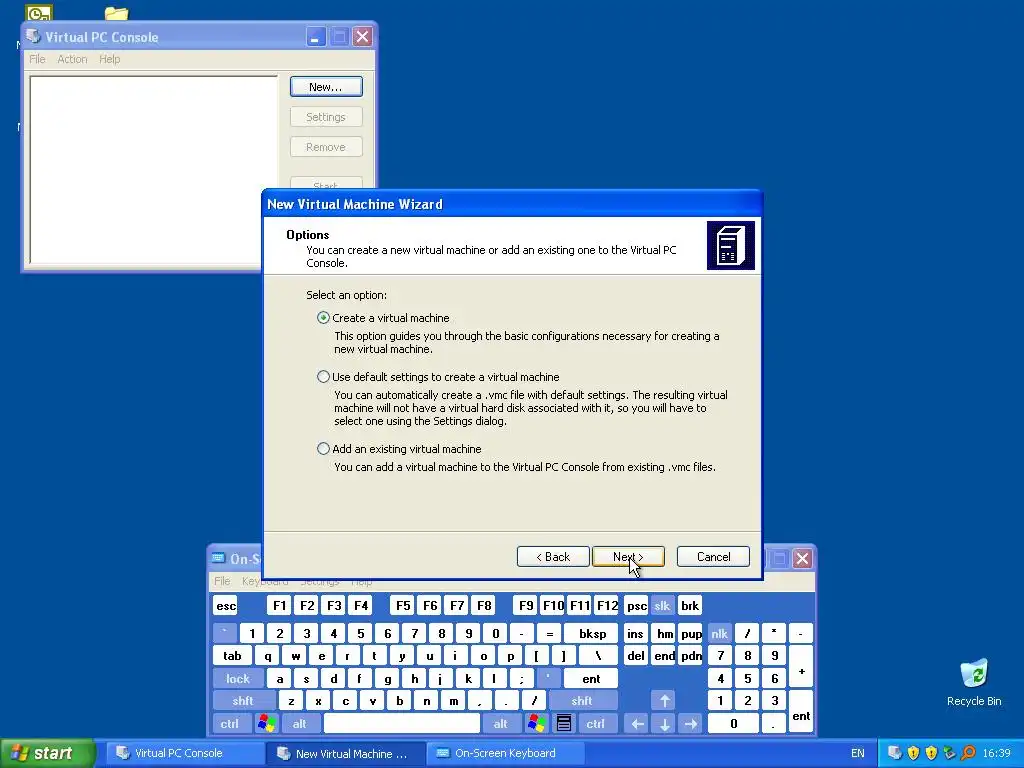
Task: Open the Windows start menu
Action: [x=47, y=754]
